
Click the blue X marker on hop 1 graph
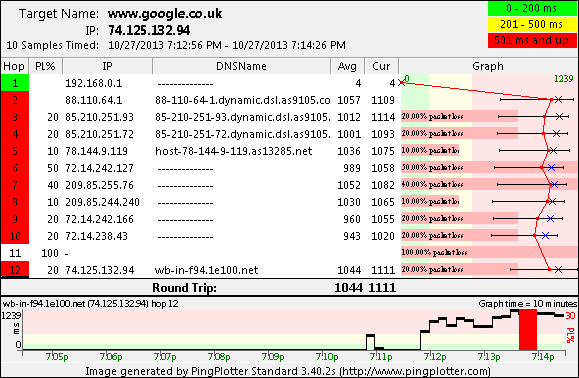point(401,83)
